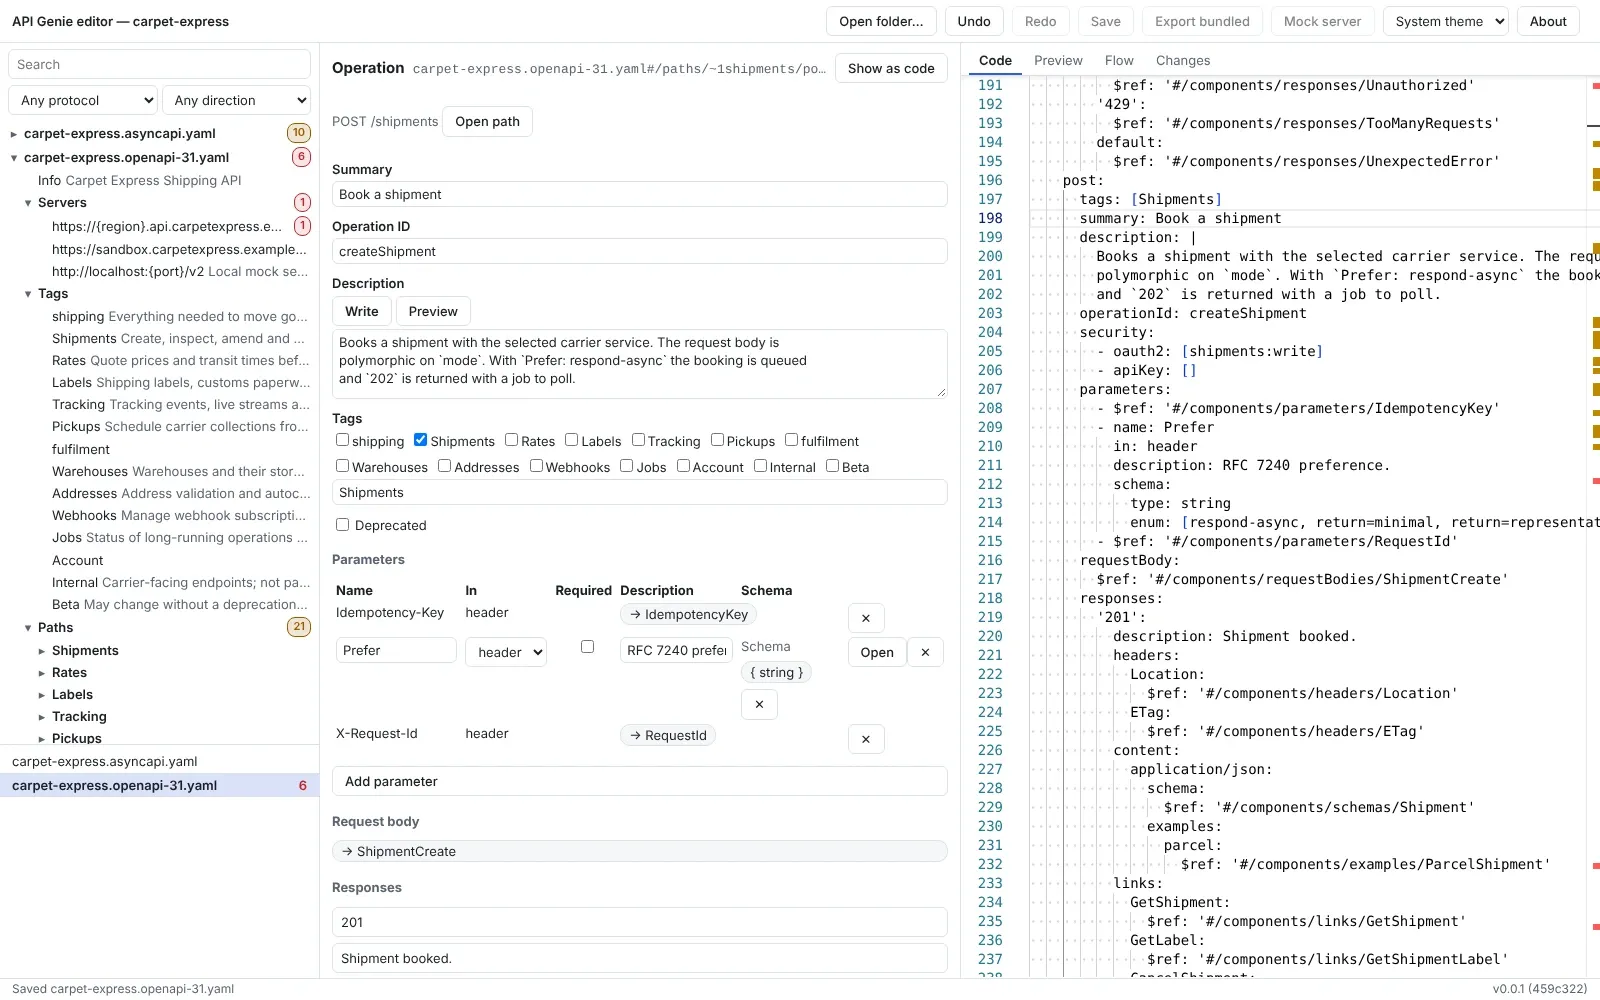The height and width of the screenshot is (1000, 1600).
Task: Tick the Deprecated checkbox
Action: pos(342,524)
